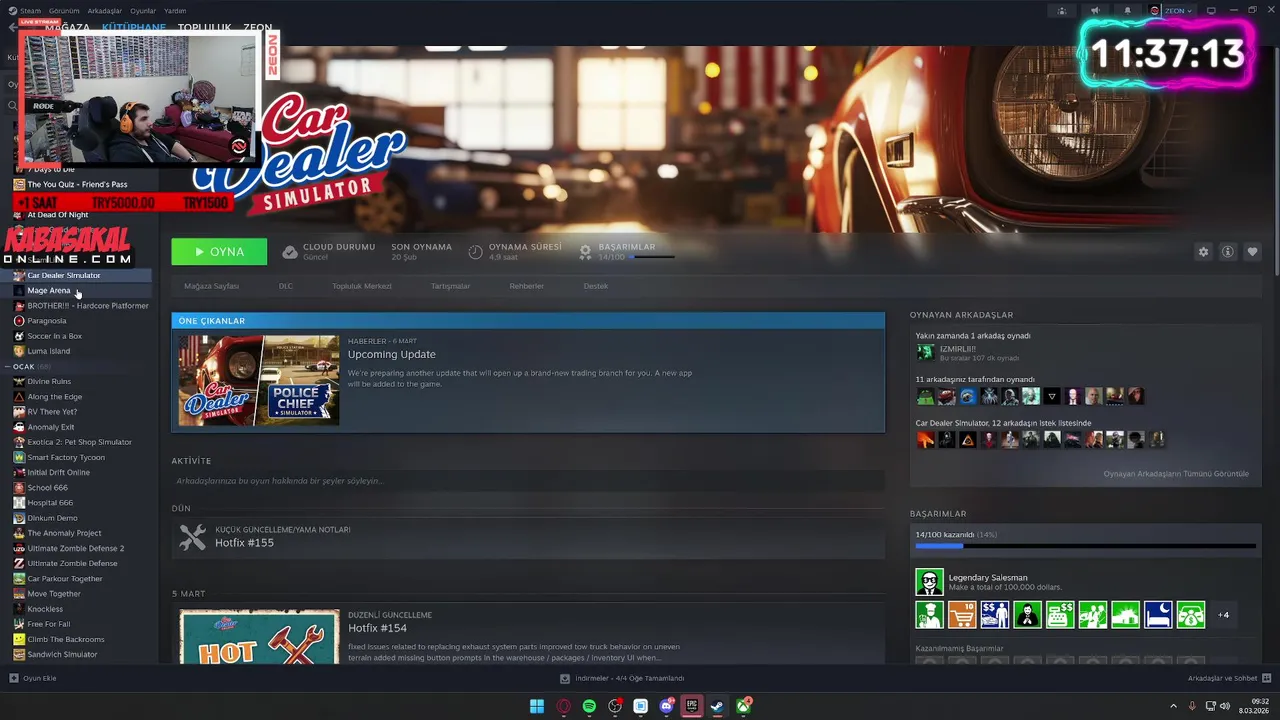The width and height of the screenshot is (1280, 720).
Task: Open the Tartışmalar link
Action: tap(450, 286)
